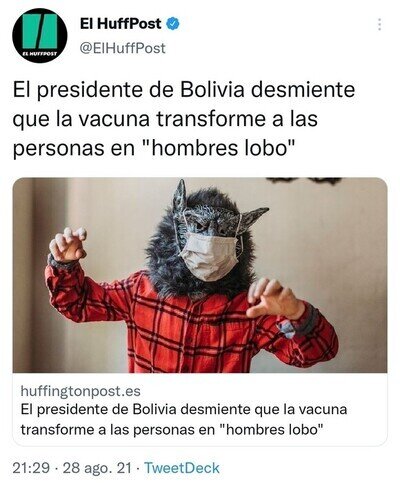Click the EL HUFFPOST label inside avatar
The height and width of the screenshot is (483, 400).
(x=39, y=53)
